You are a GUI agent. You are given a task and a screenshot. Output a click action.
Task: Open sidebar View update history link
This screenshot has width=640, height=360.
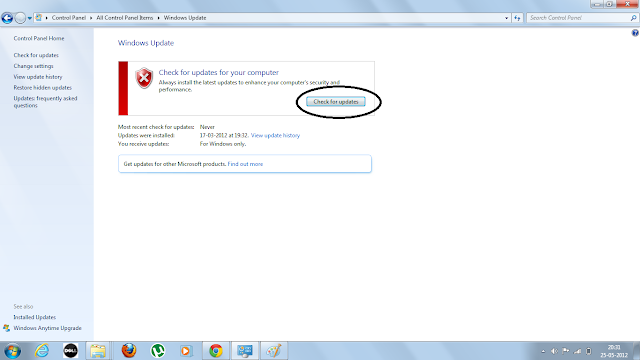click(x=38, y=77)
